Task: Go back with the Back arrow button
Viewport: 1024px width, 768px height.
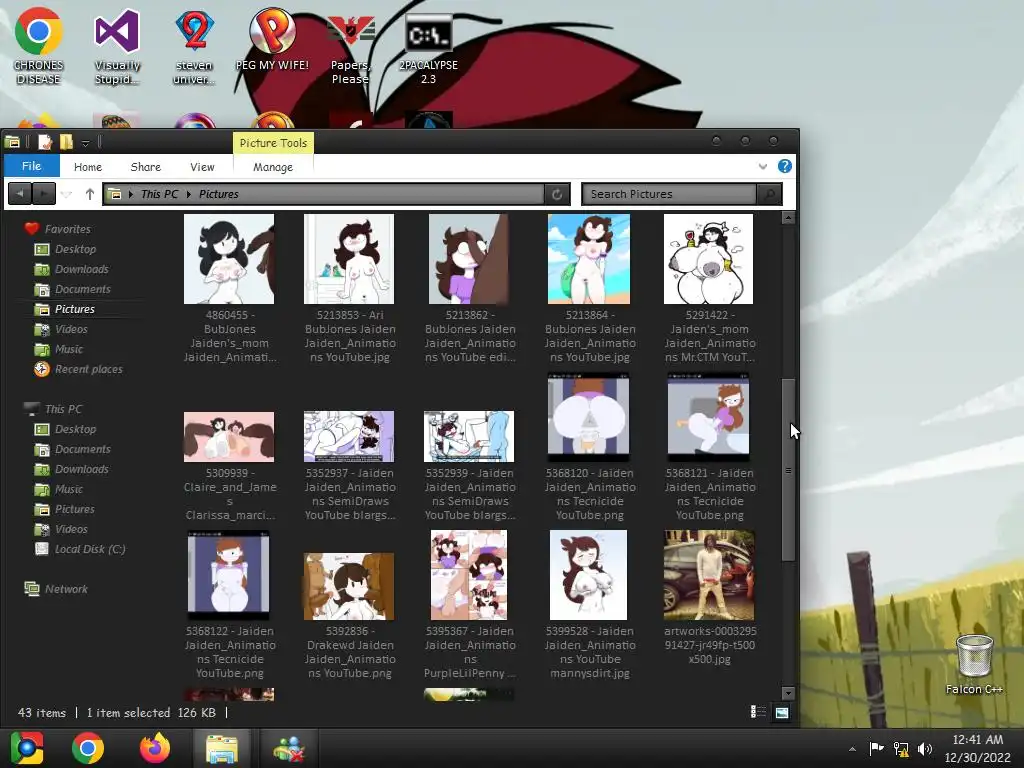Action: pos(20,194)
